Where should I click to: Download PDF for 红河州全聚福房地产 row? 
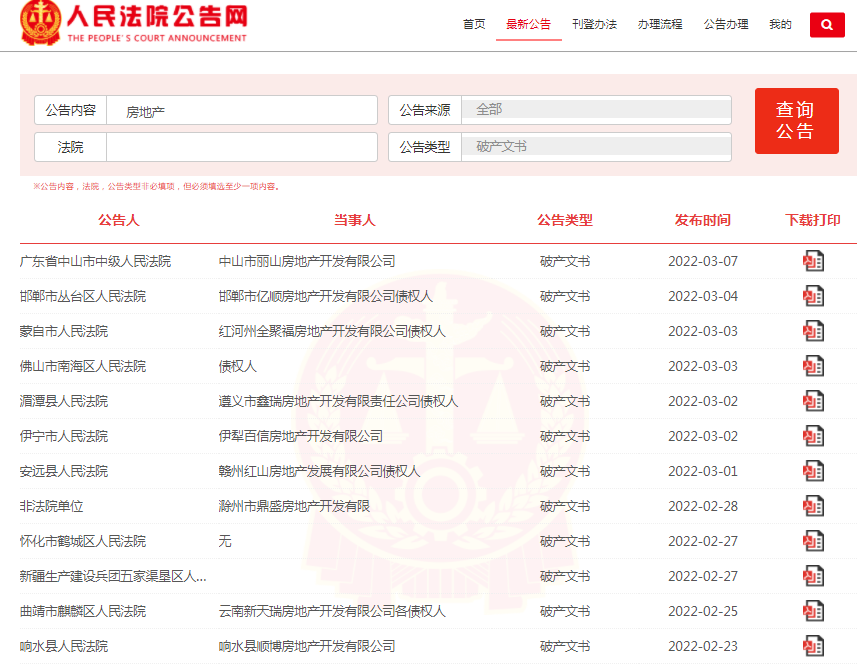[x=813, y=331]
